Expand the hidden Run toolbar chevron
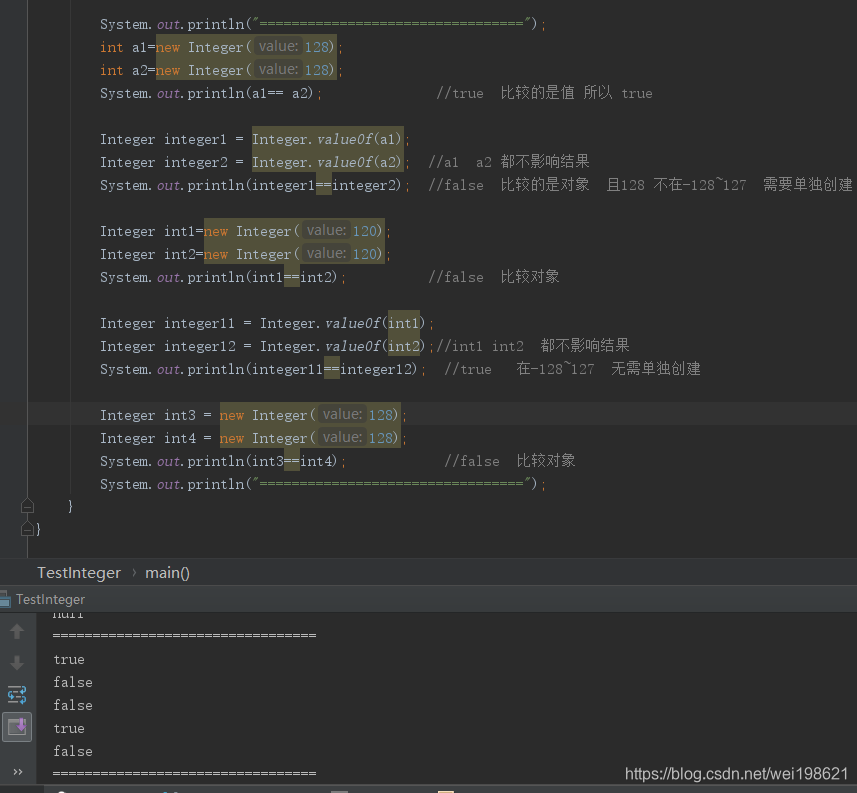Viewport: 857px width, 793px height. click(18, 772)
